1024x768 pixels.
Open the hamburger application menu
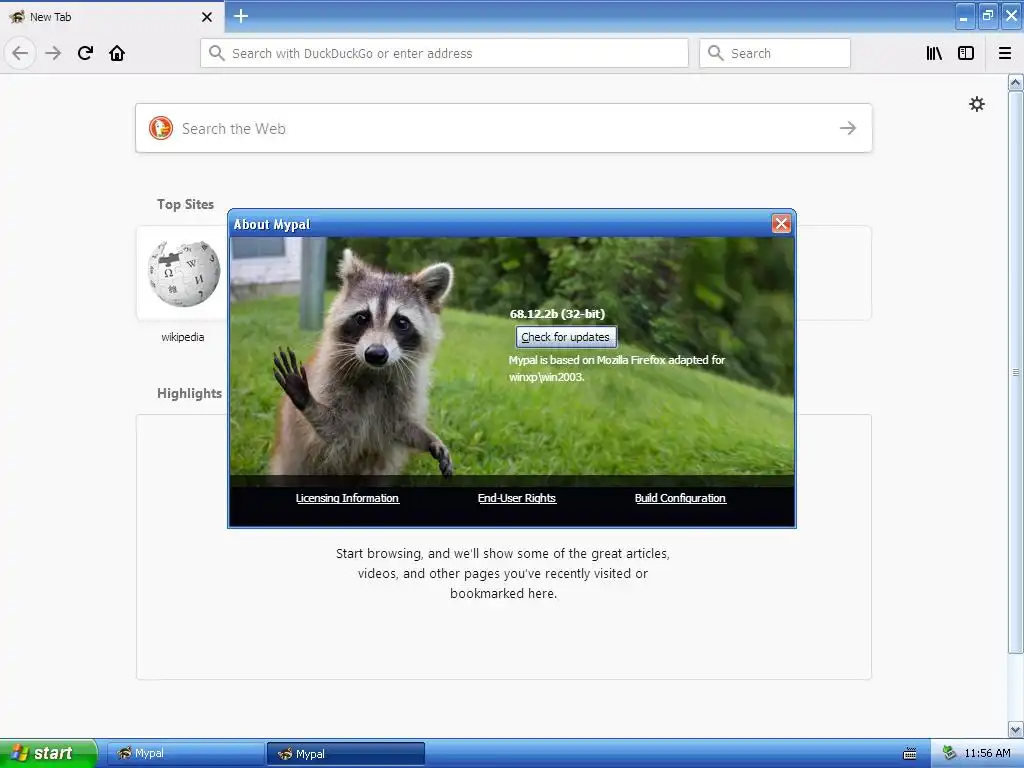[1005, 53]
